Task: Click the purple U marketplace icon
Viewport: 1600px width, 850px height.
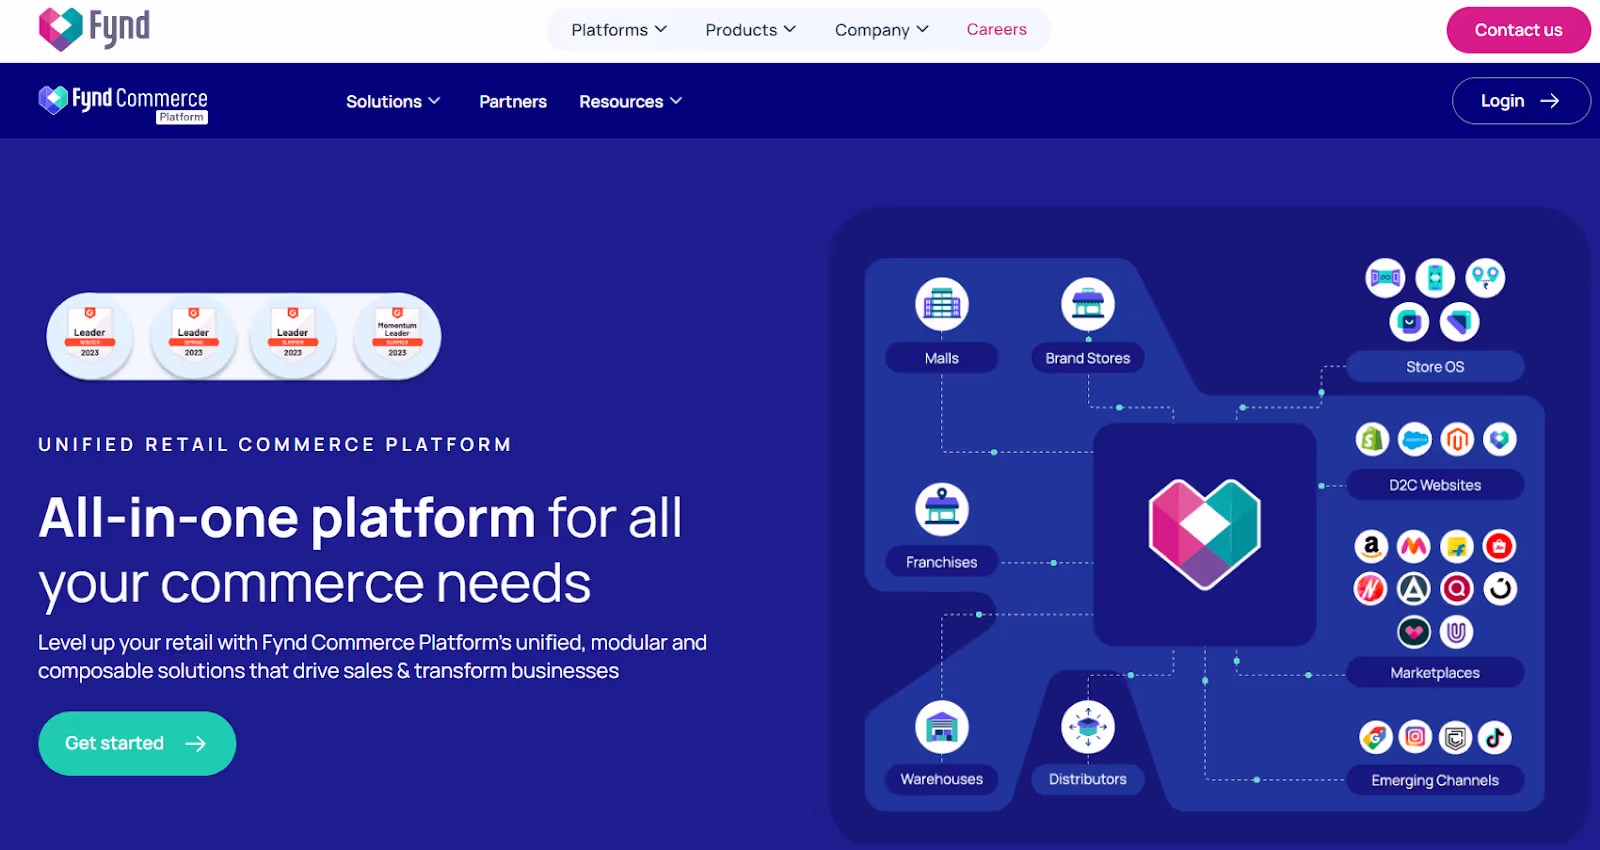Action: tap(1457, 632)
